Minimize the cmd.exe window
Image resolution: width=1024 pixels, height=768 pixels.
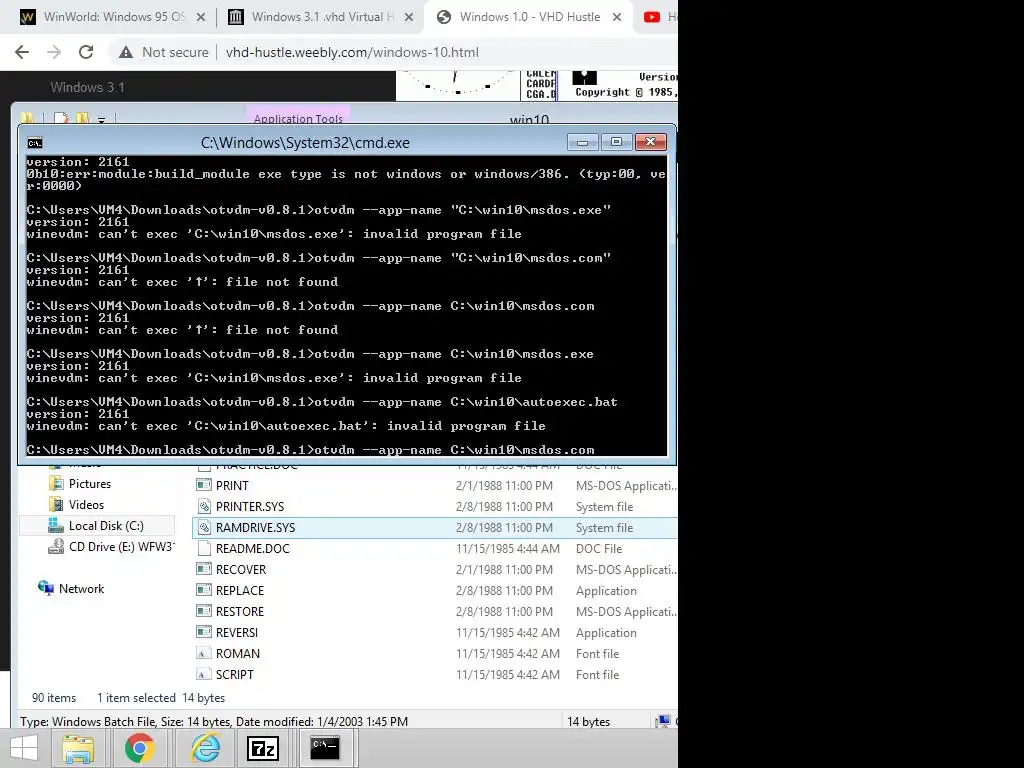583,142
